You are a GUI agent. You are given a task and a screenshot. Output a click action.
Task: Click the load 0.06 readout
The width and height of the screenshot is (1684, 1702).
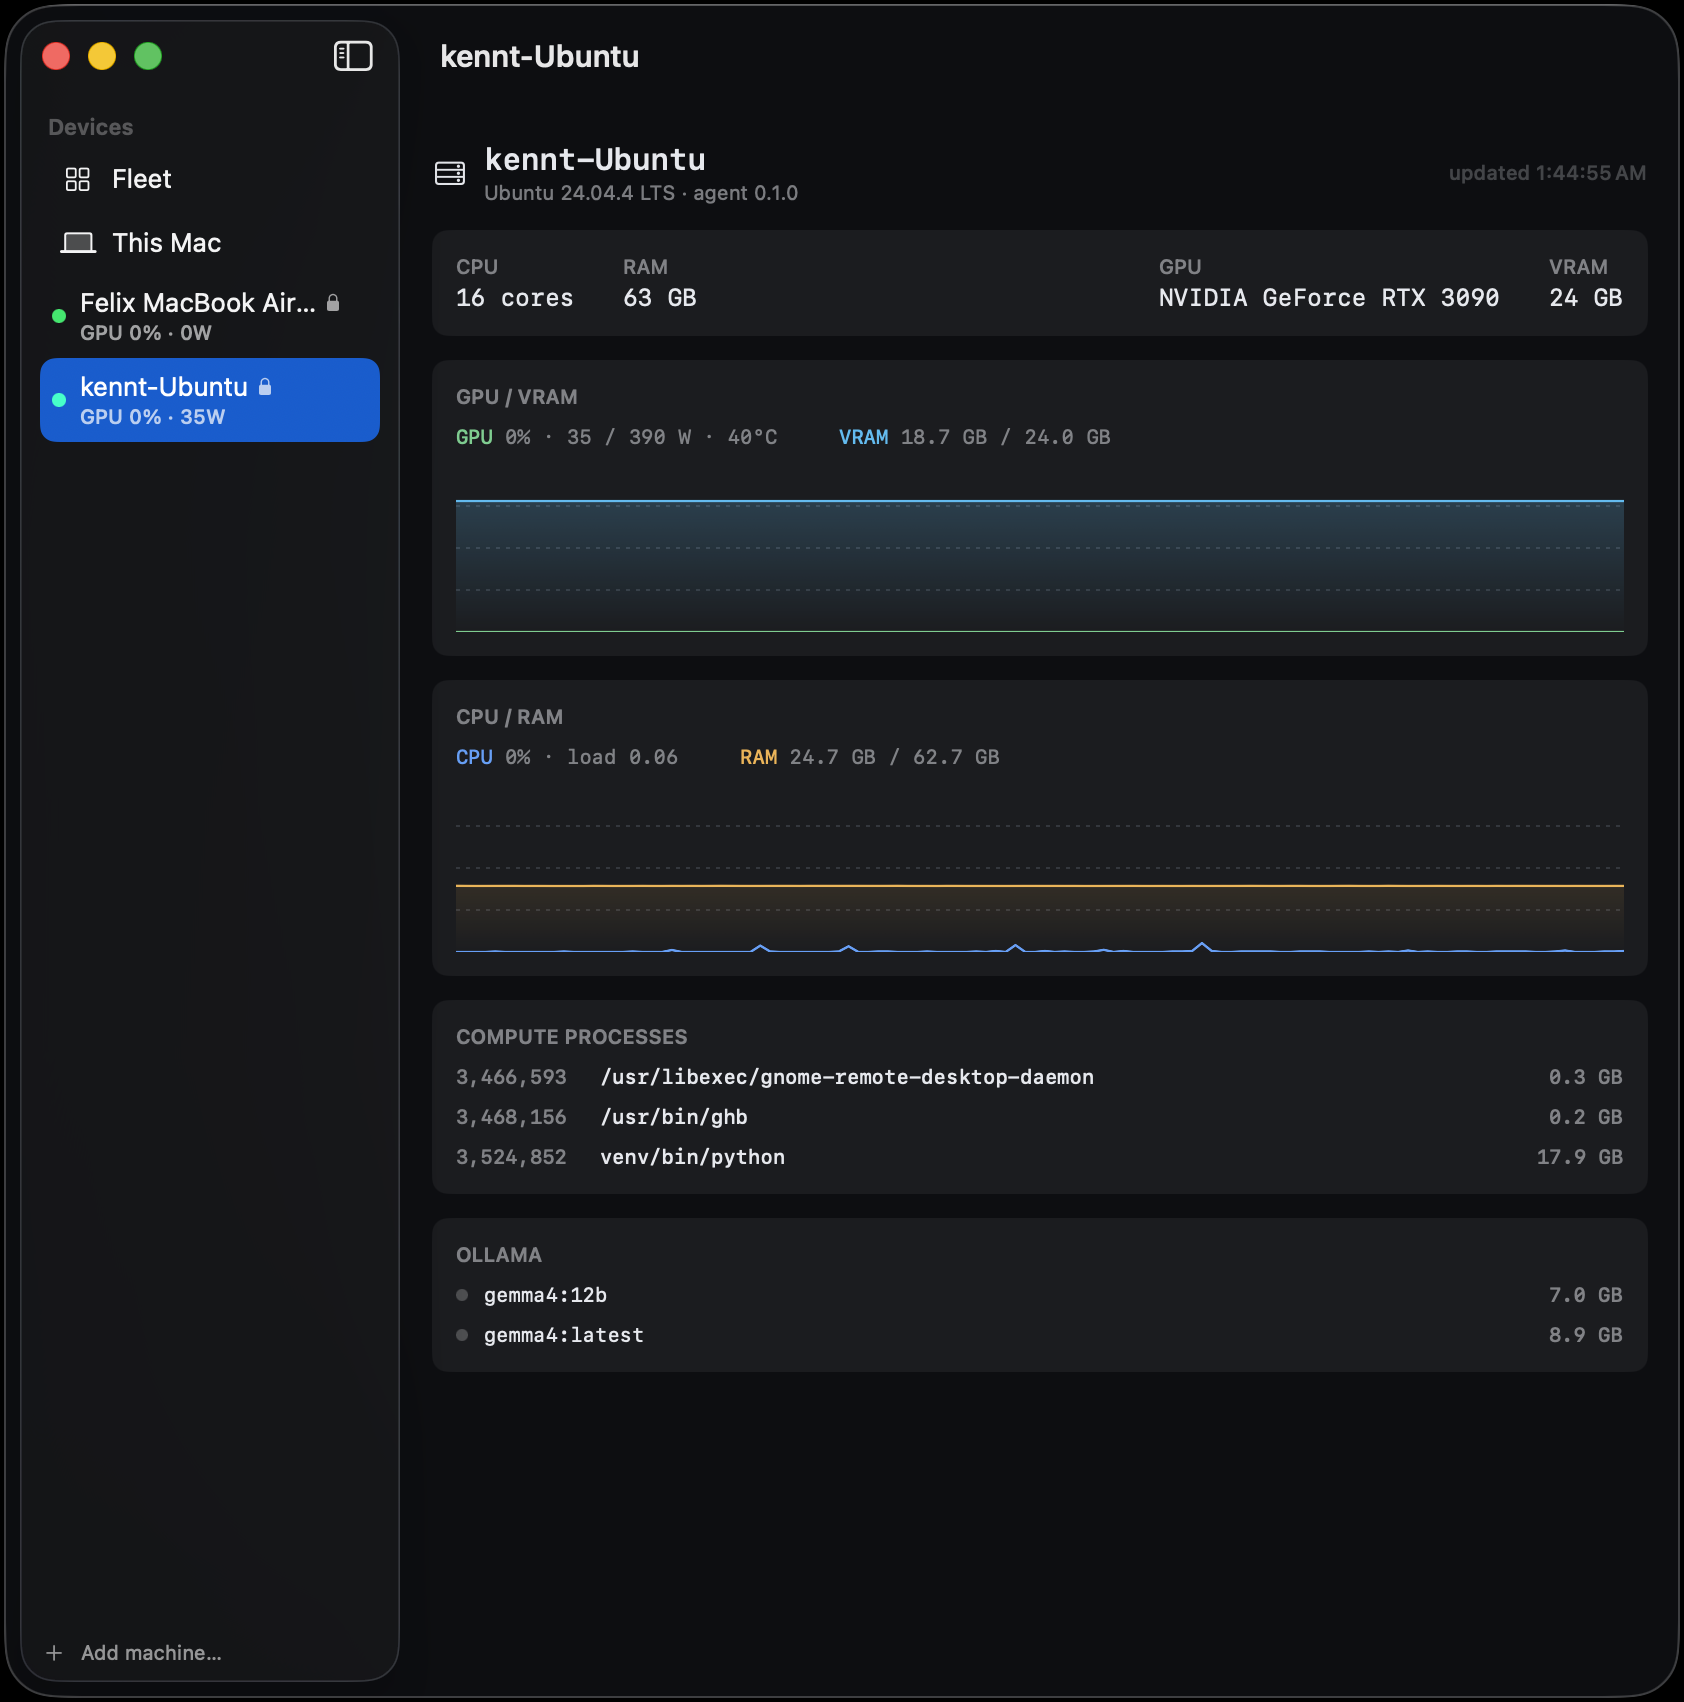(x=622, y=757)
